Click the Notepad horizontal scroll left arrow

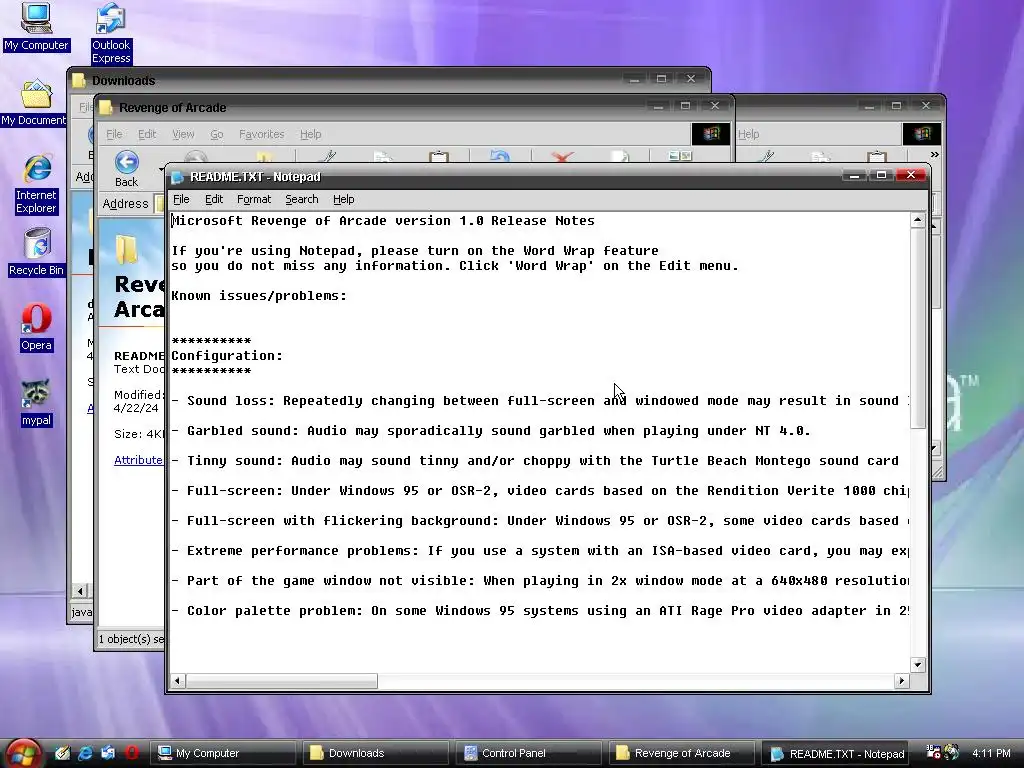click(x=177, y=680)
